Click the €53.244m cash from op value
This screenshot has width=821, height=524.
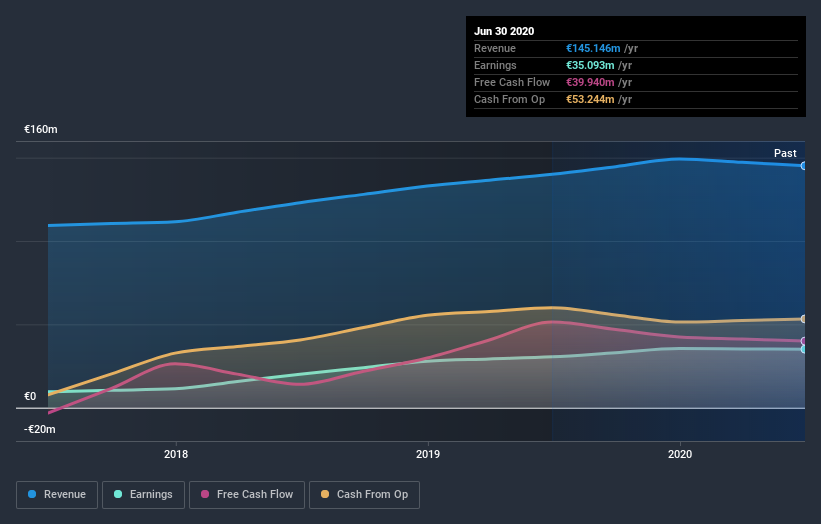(x=590, y=99)
